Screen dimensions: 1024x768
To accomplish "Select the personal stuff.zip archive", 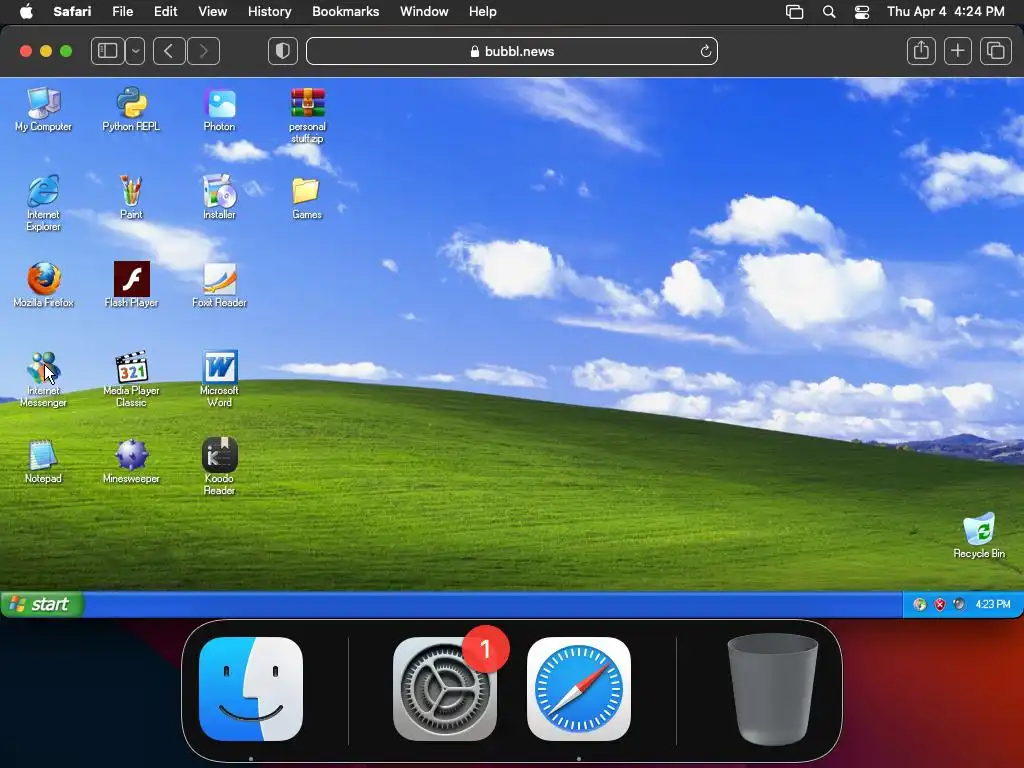I will pyautogui.click(x=307, y=115).
